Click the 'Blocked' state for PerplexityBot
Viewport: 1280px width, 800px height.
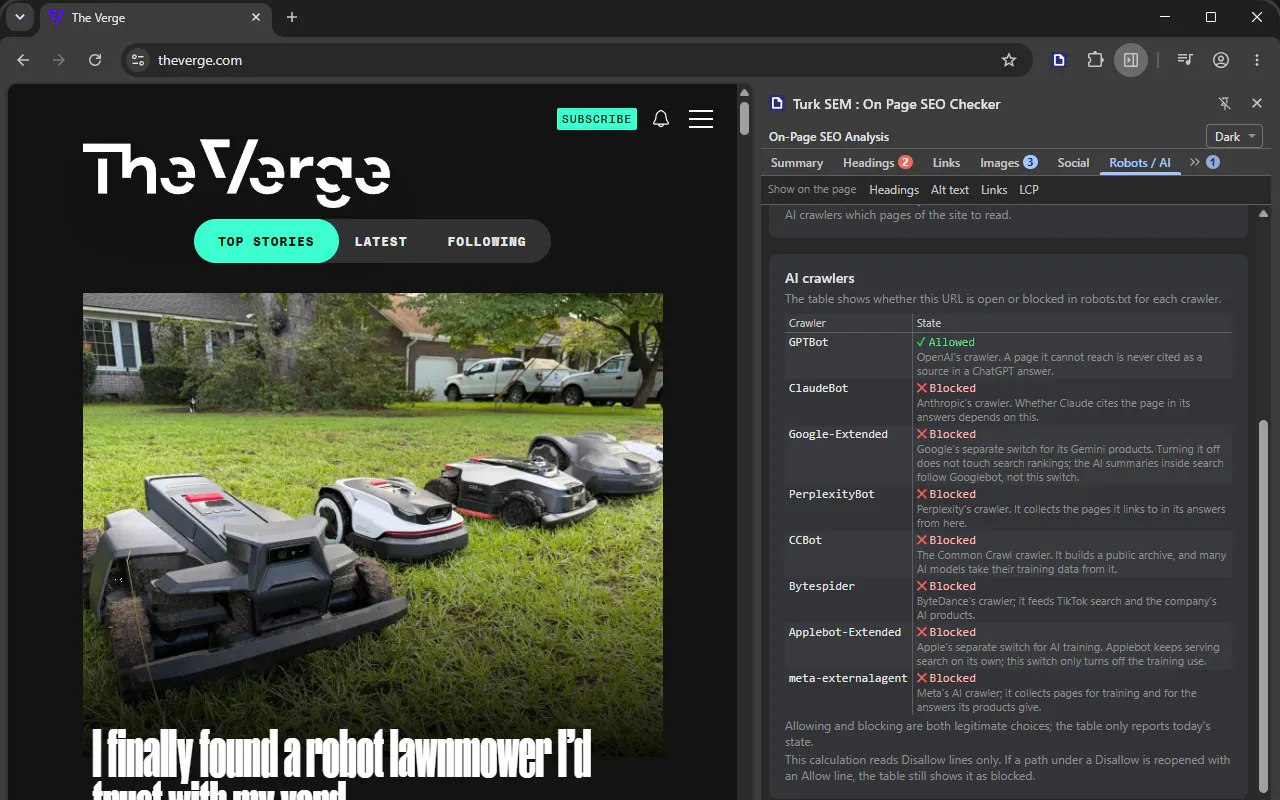tap(946, 494)
